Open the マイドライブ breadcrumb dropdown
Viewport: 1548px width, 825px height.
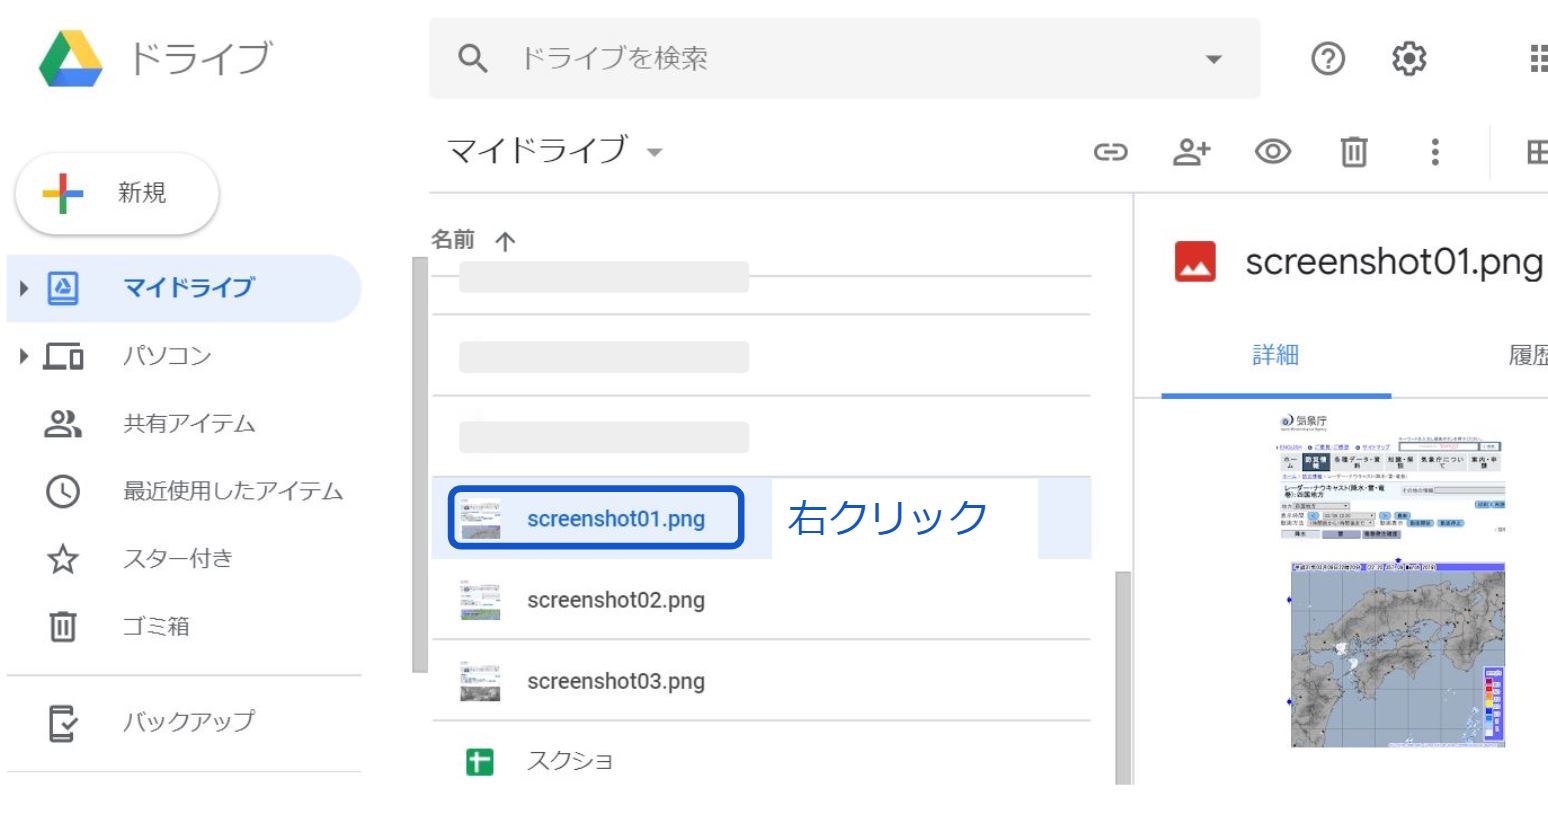pos(654,153)
